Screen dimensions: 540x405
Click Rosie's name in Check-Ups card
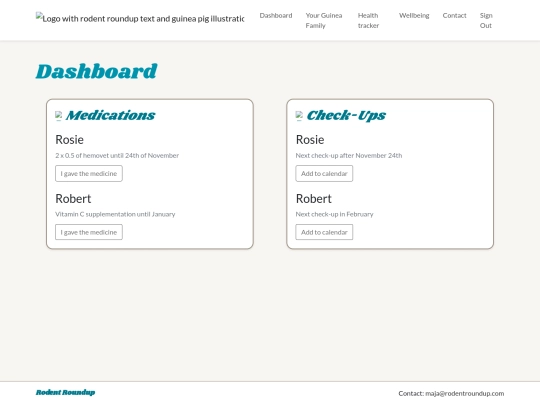coord(310,139)
